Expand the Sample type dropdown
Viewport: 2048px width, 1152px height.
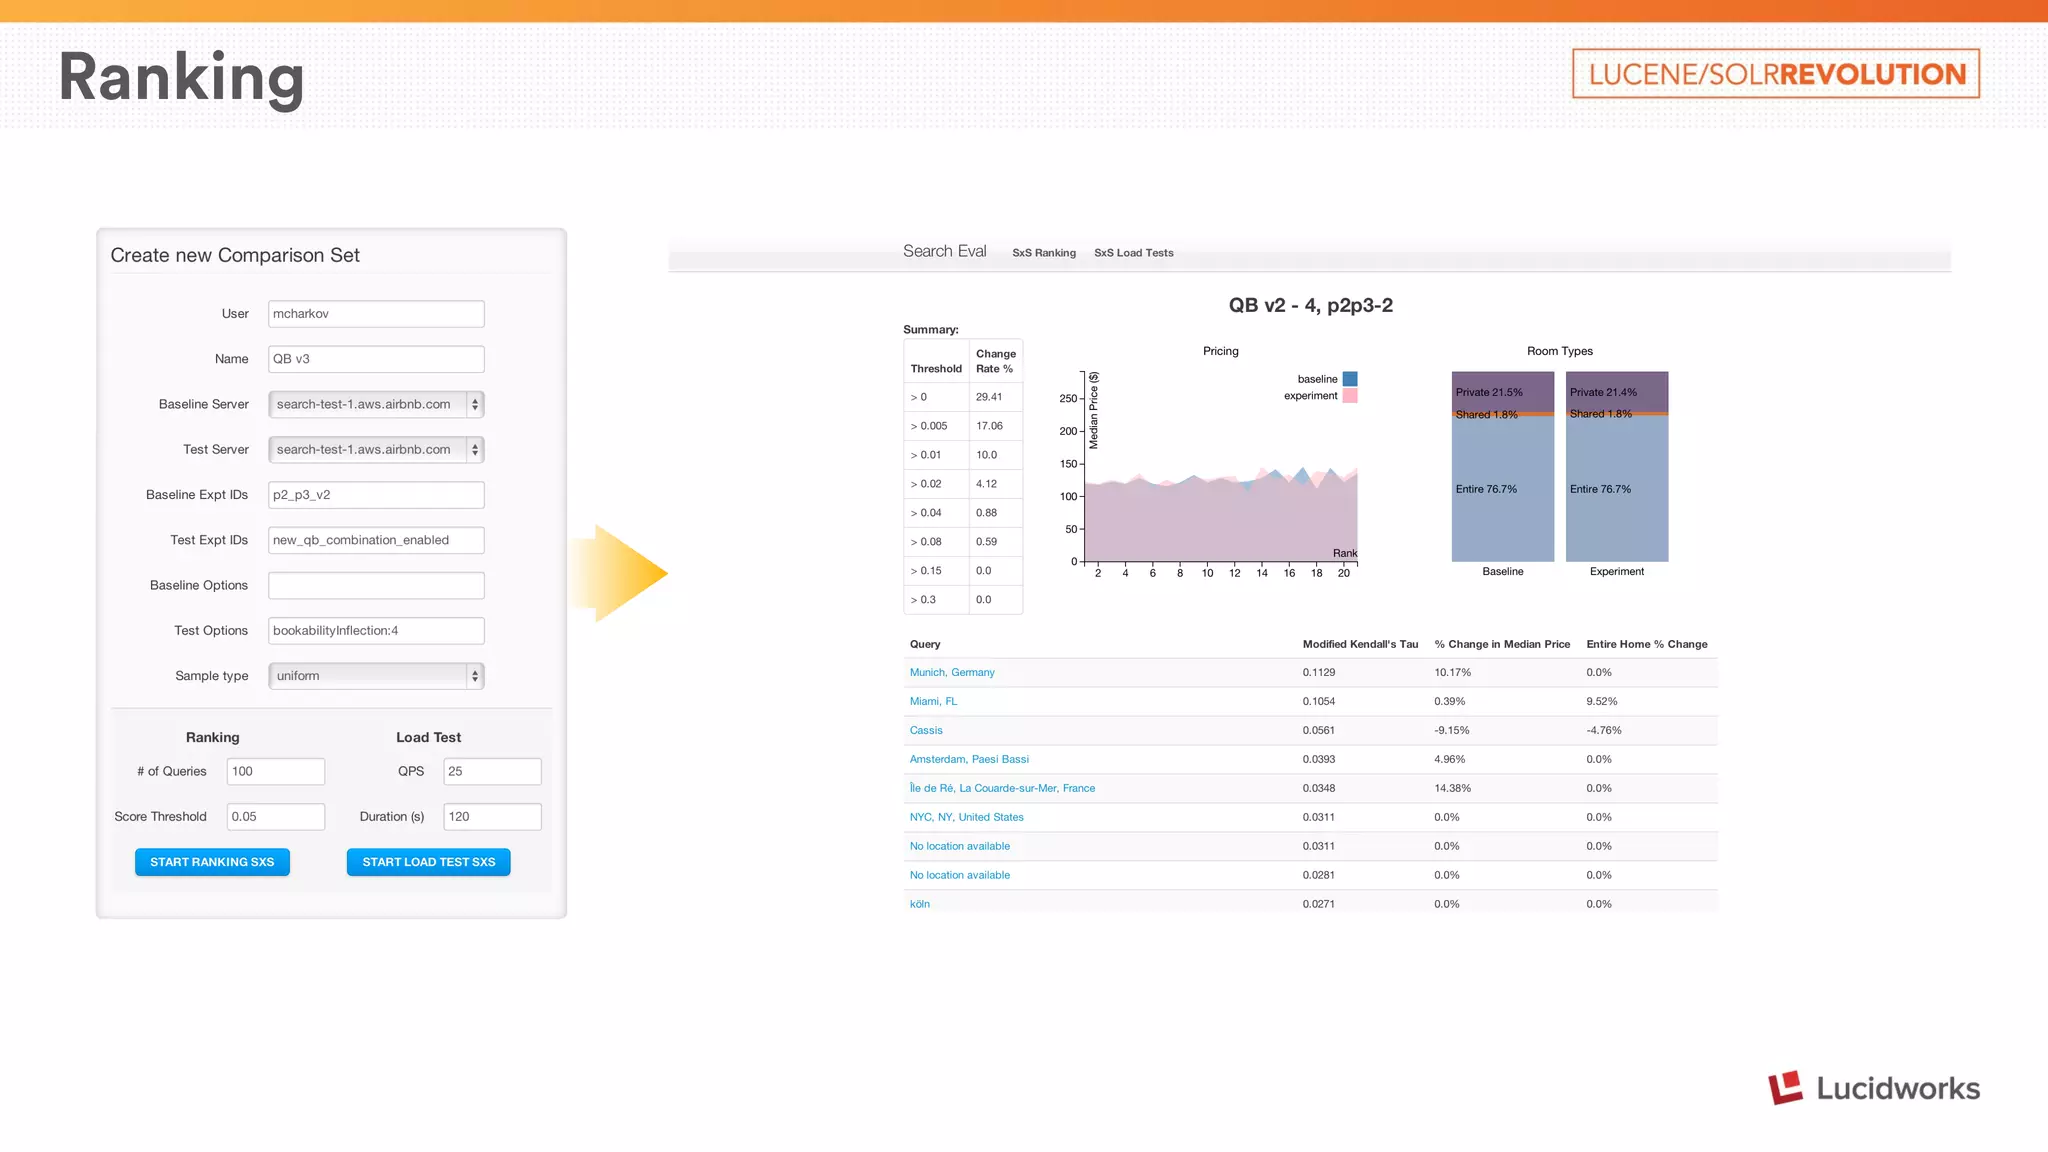pyautogui.click(x=376, y=676)
